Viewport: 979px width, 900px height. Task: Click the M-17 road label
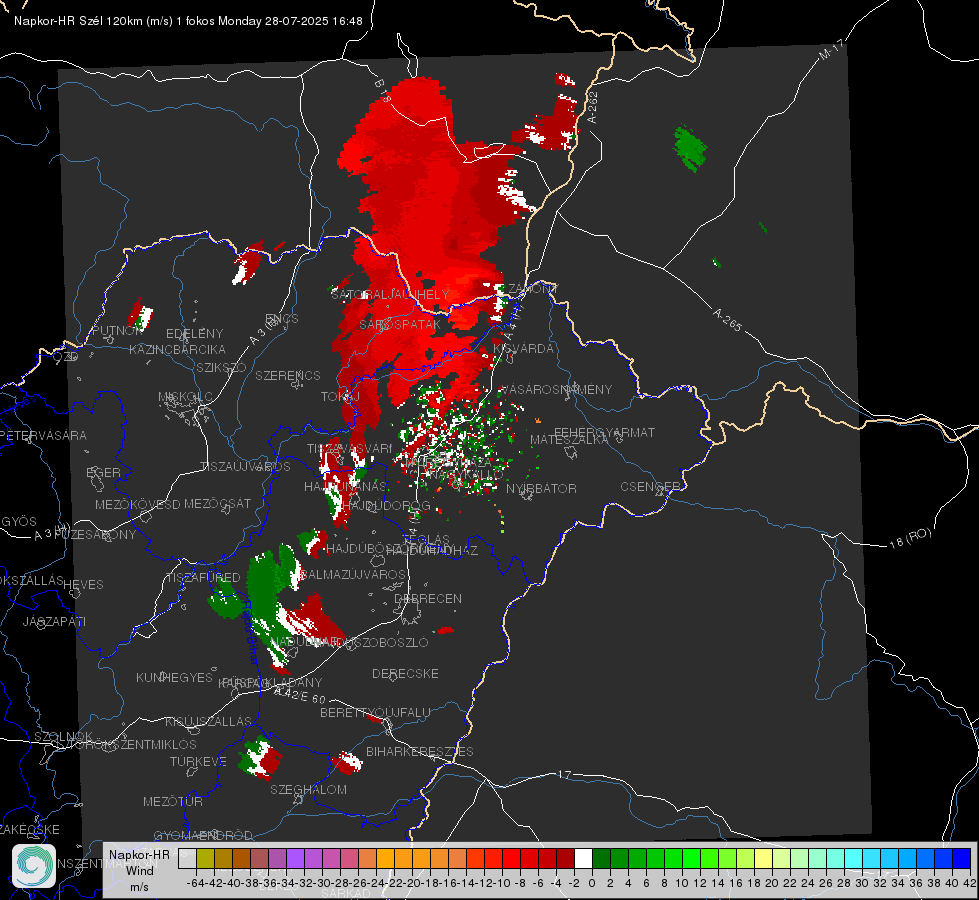pos(831,50)
